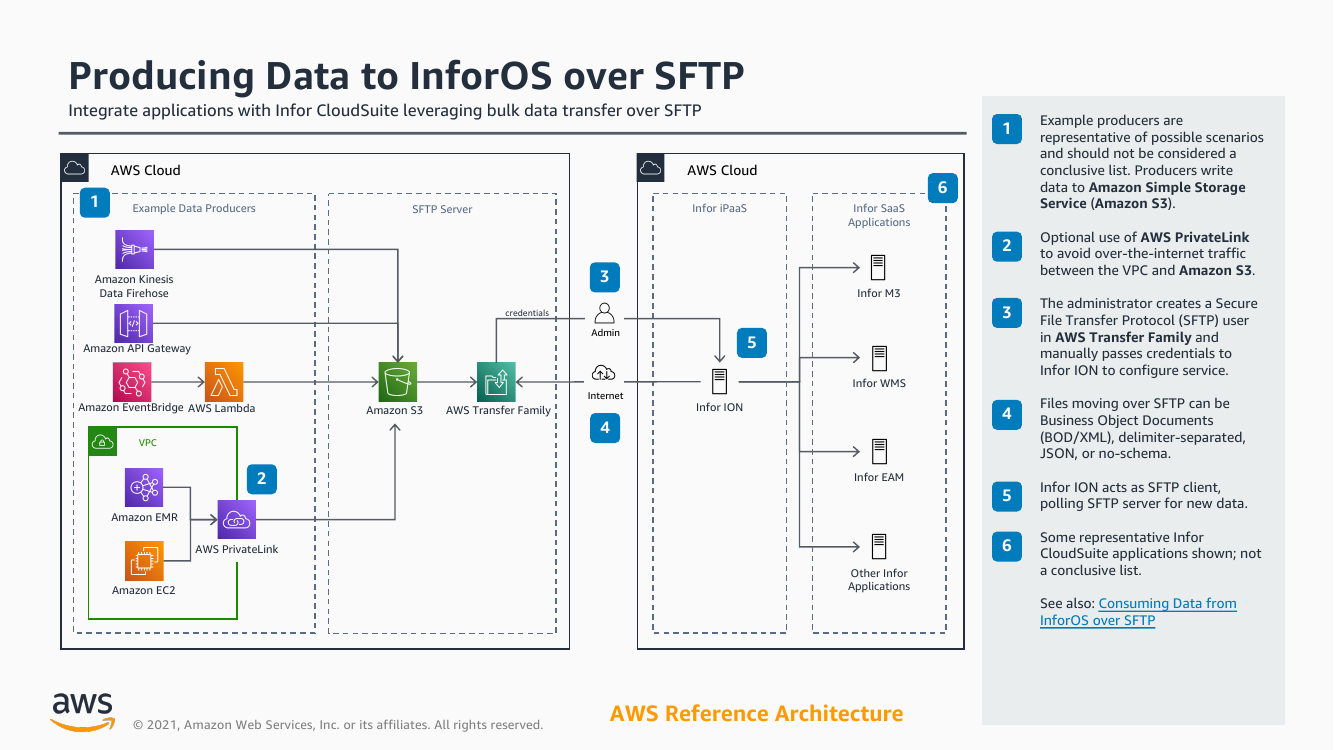Click the Infor WMS text label
This screenshot has width=1334, height=750.
pyautogui.click(x=879, y=383)
